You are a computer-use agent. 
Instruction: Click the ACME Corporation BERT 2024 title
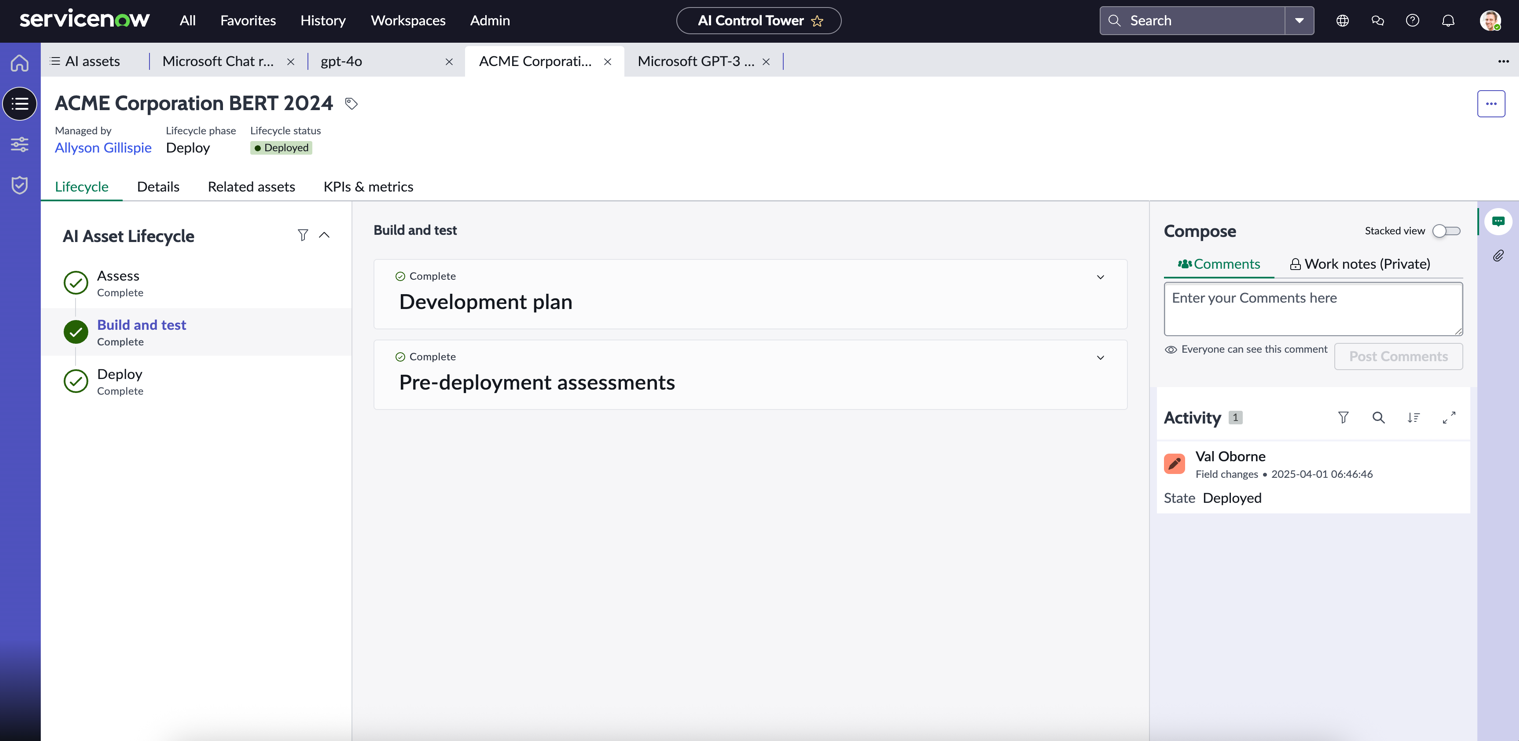coord(194,103)
